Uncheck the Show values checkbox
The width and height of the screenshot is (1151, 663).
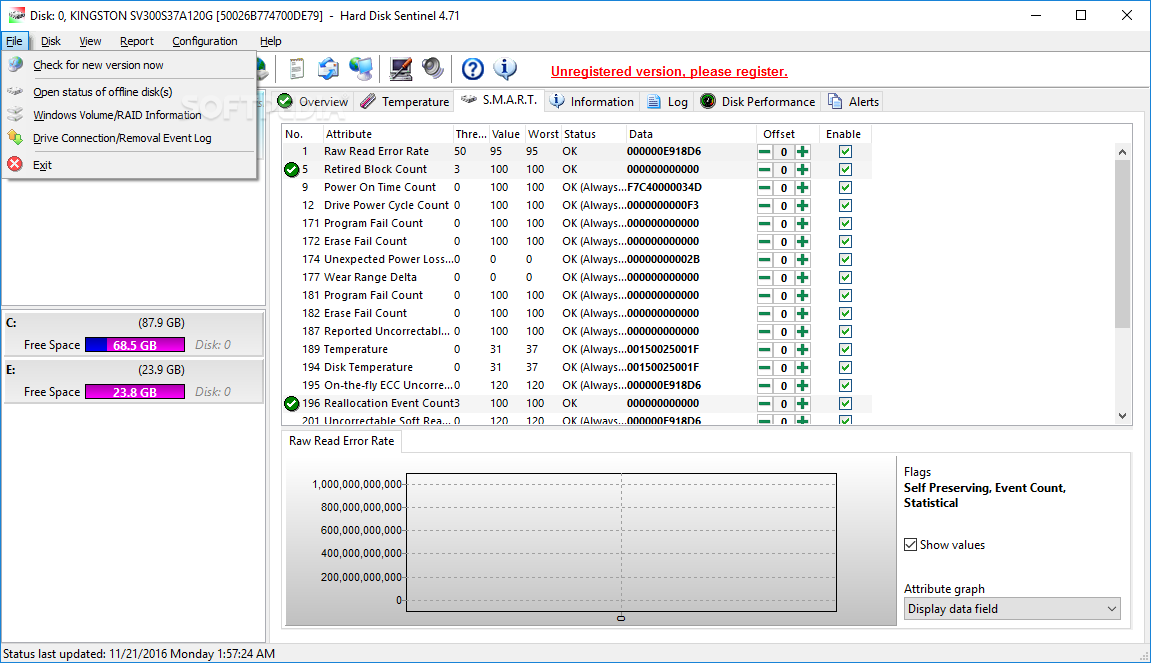(x=910, y=545)
